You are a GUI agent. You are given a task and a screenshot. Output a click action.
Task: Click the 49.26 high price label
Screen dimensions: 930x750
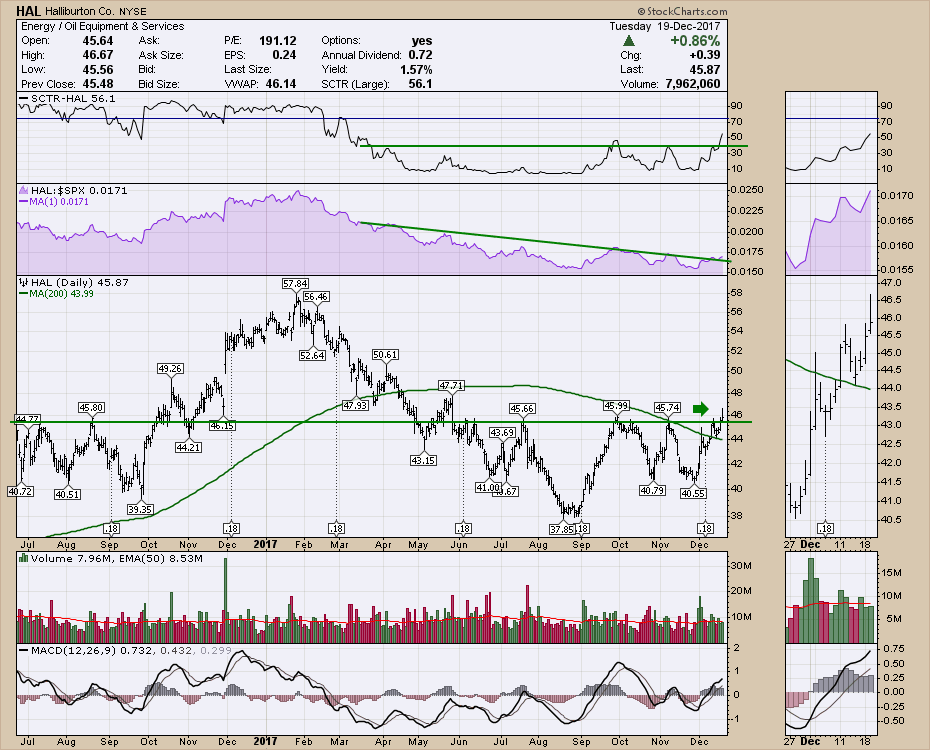(x=170, y=368)
